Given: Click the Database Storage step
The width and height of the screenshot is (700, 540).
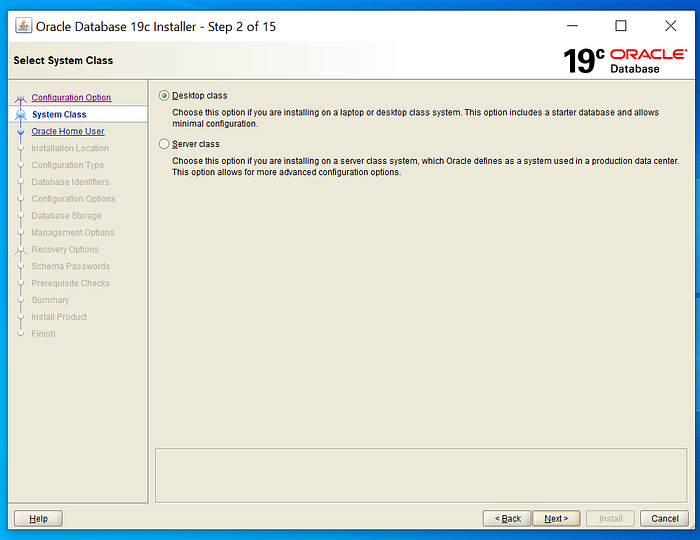Looking at the screenshot, I should [x=66, y=216].
